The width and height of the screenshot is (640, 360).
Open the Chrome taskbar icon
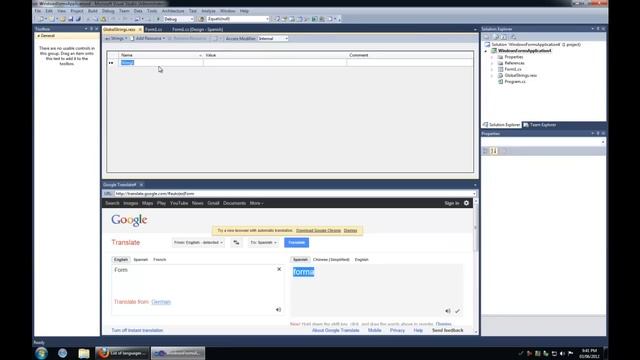pyautogui.click(x=62, y=353)
